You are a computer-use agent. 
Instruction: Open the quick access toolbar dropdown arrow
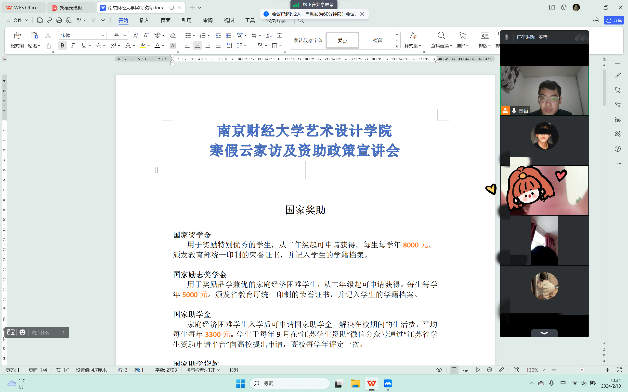click(103, 20)
